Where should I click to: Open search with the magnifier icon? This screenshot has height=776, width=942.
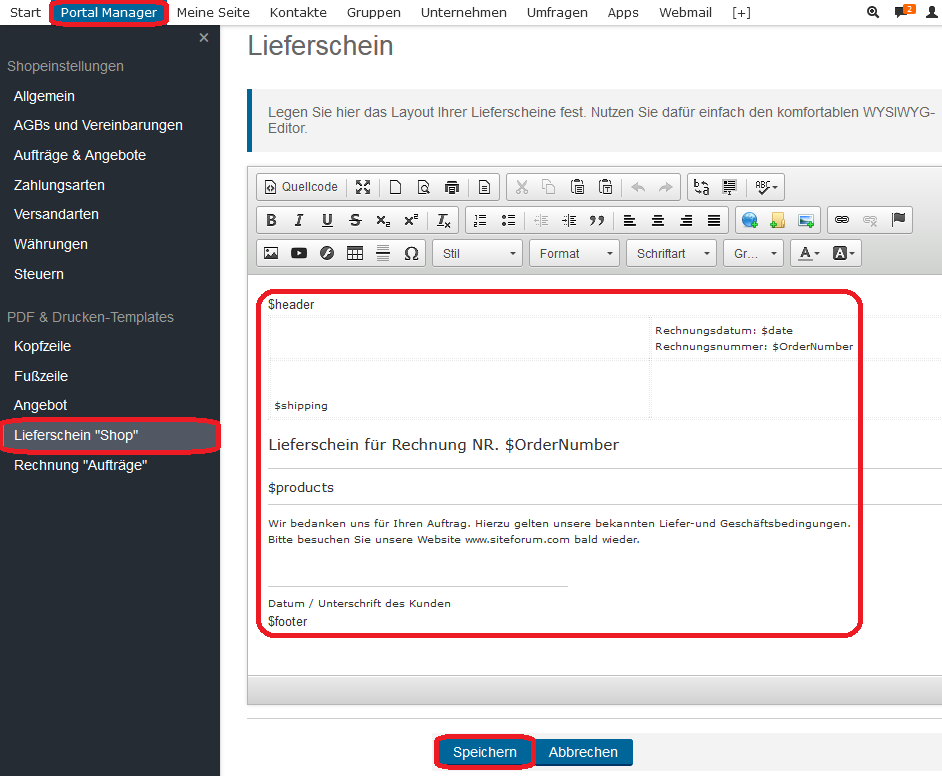click(873, 12)
